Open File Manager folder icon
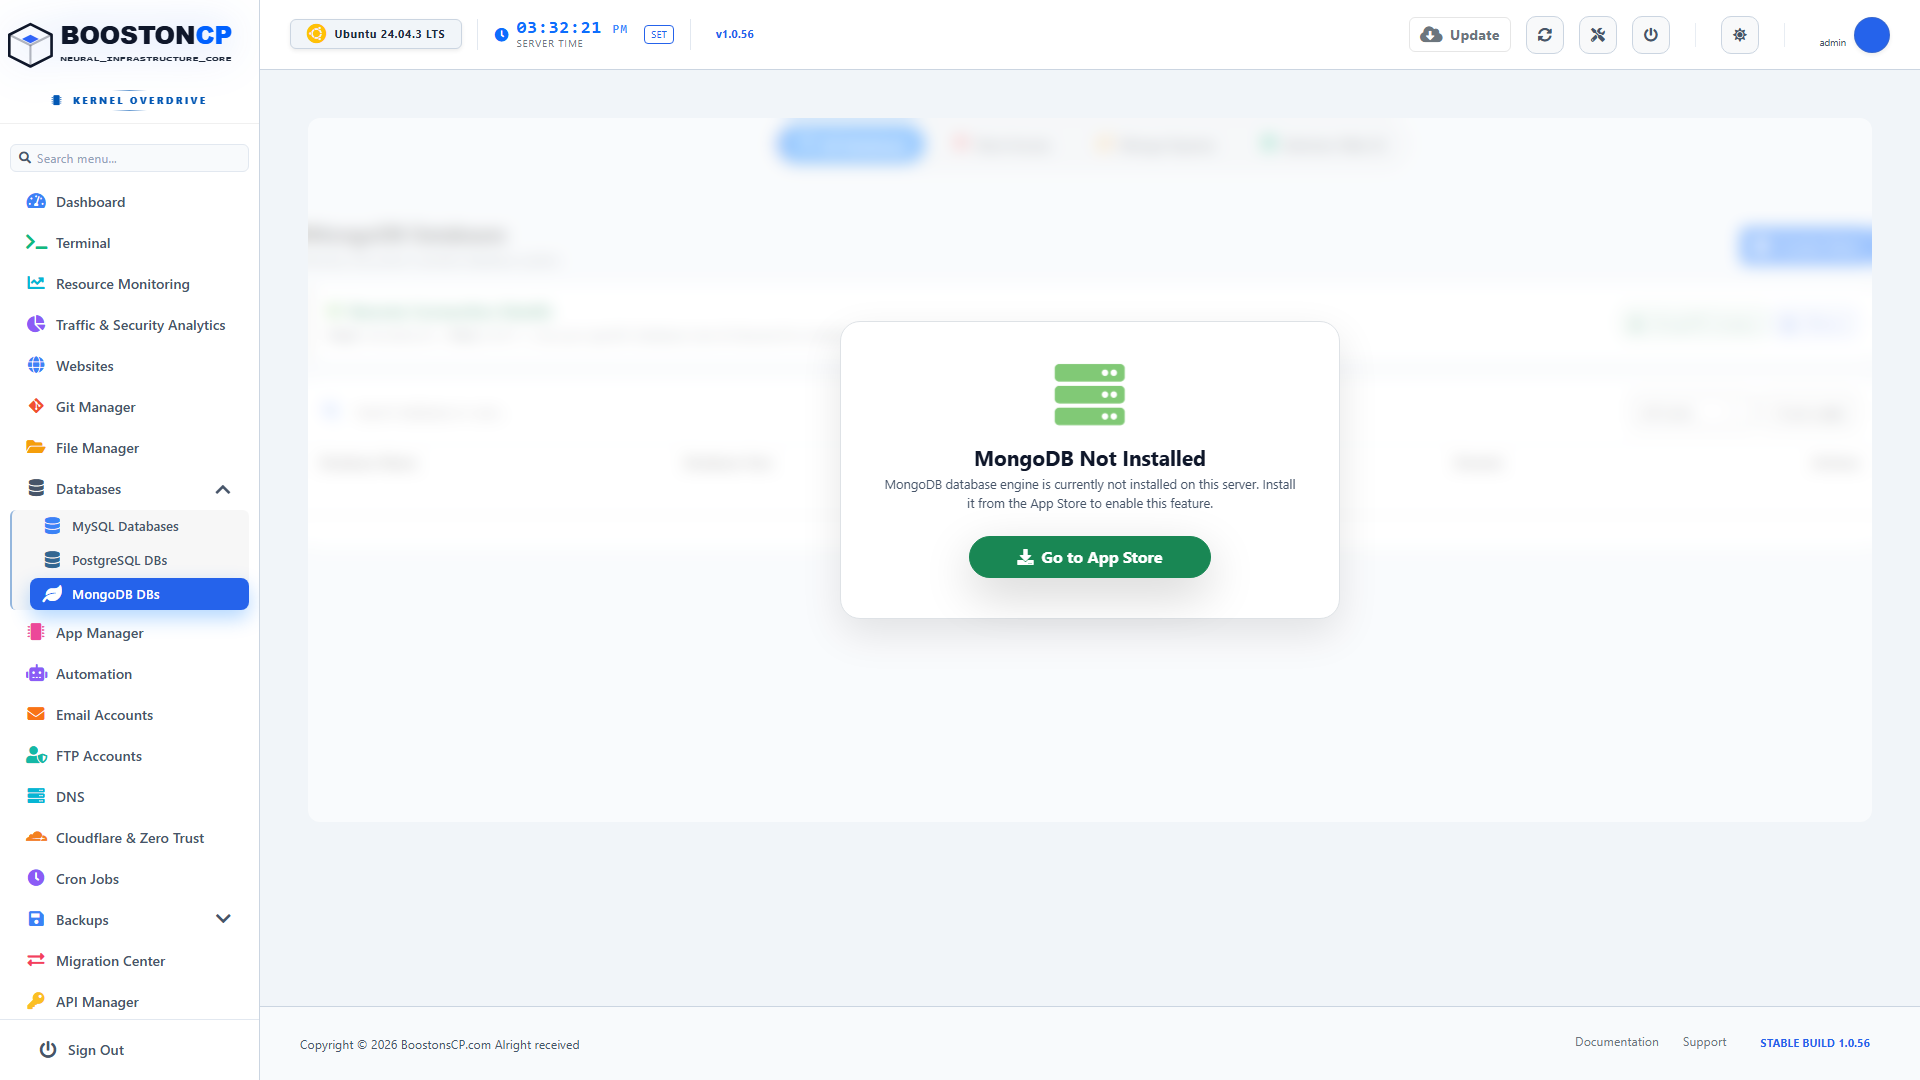Viewport: 1920px width, 1080px height. [x=36, y=447]
